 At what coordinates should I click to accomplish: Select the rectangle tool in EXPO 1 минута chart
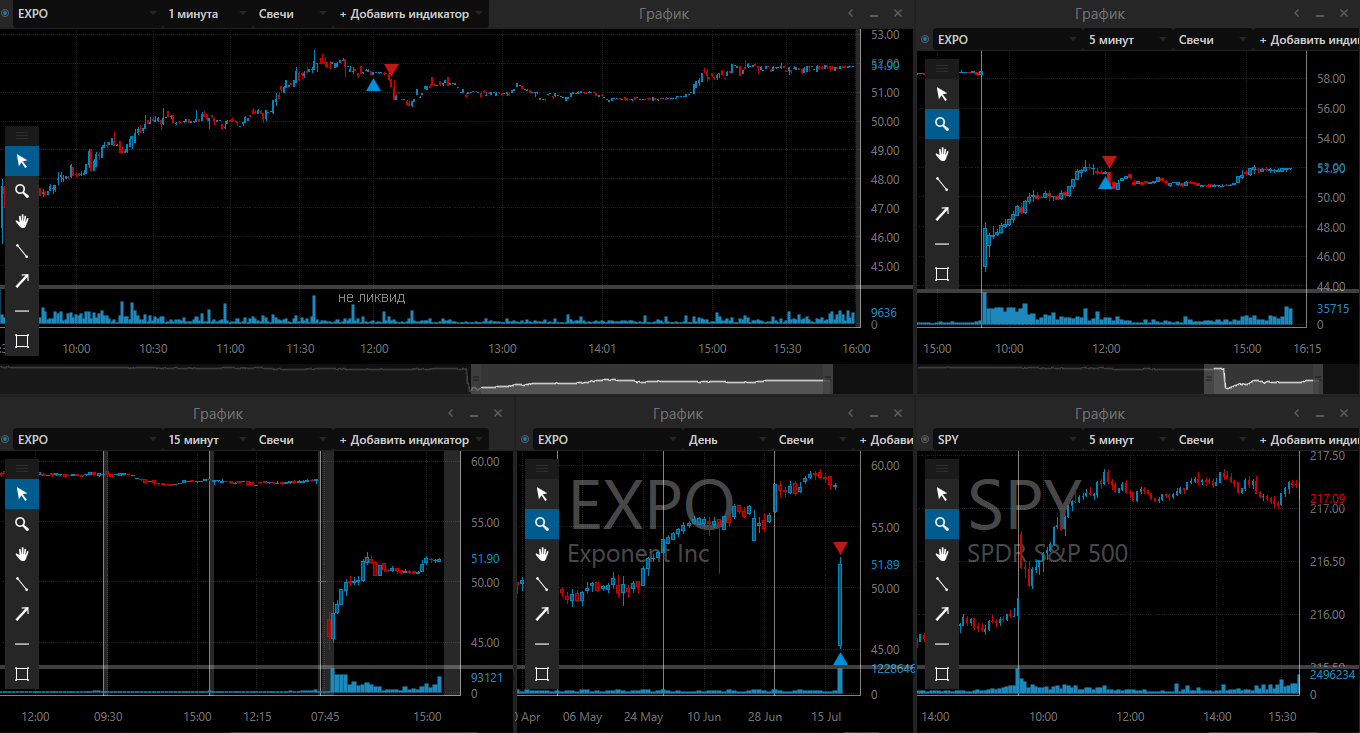point(22,341)
